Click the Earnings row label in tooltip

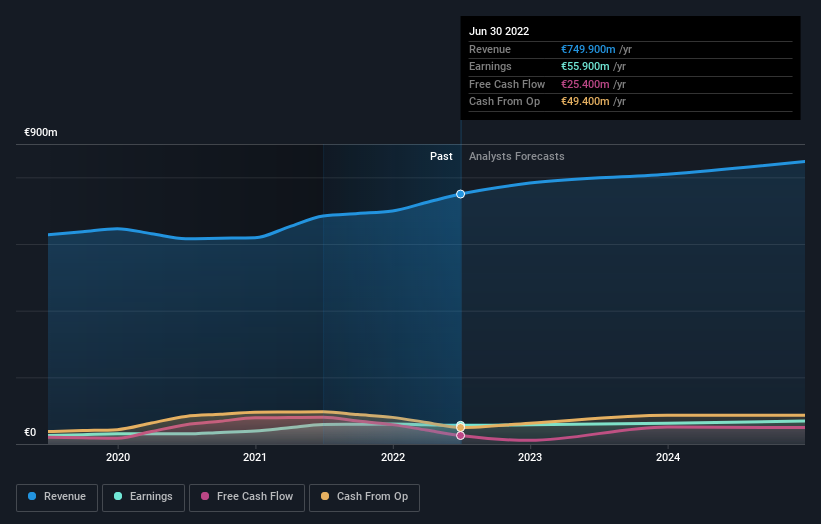point(490,66)
